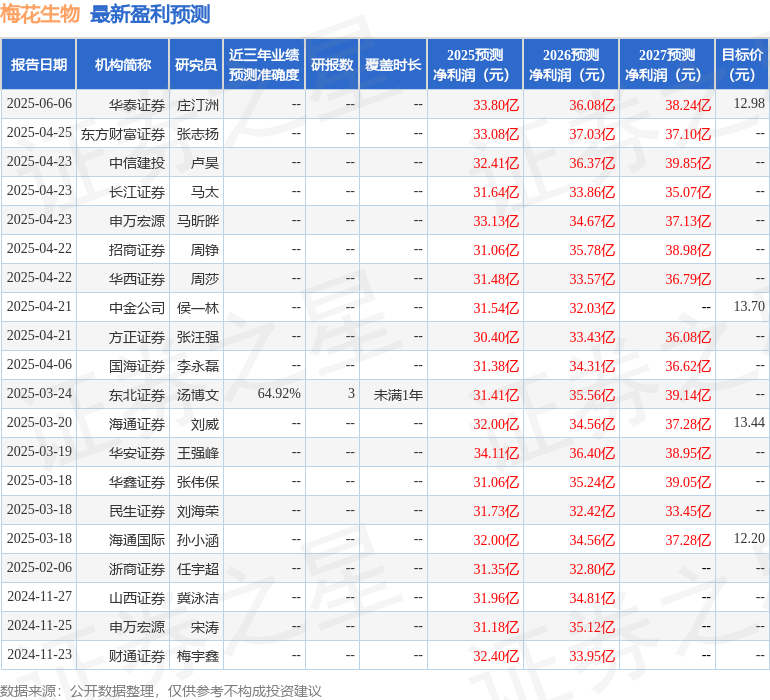
Task: Open 海通国际 institution entry
Action: tap(137, 540)
